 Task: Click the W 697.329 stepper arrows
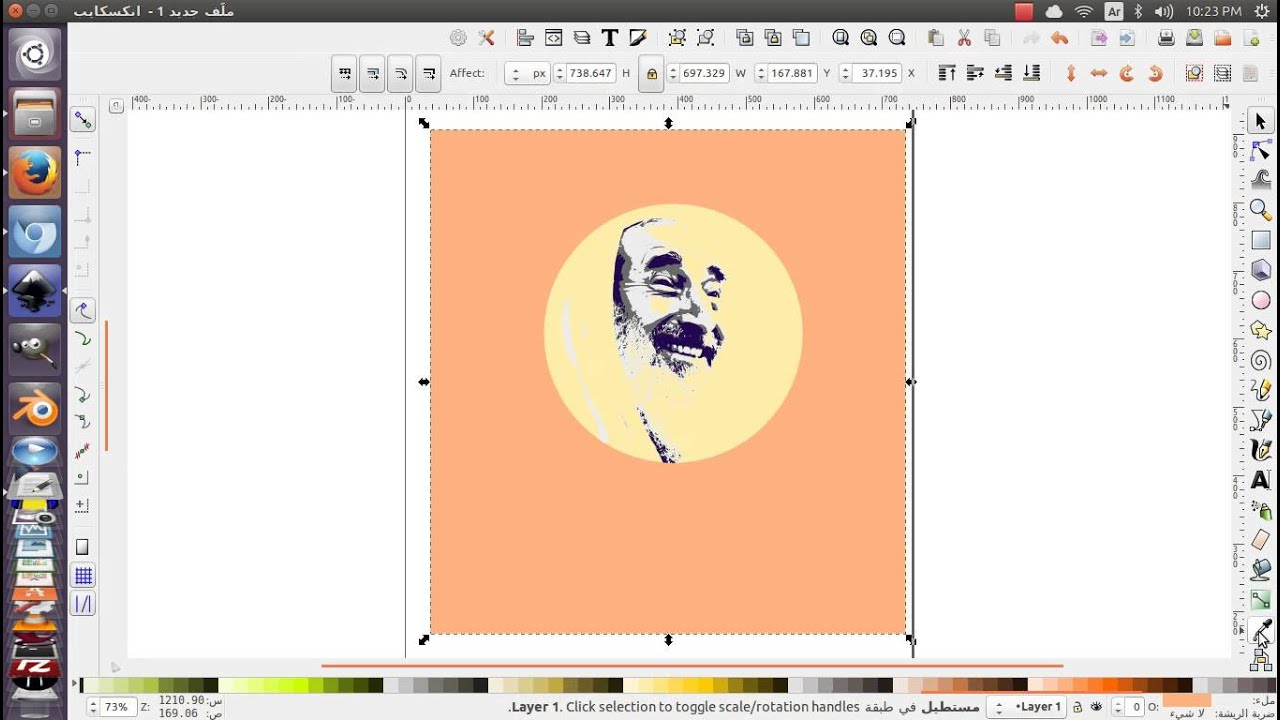point(674,73)
